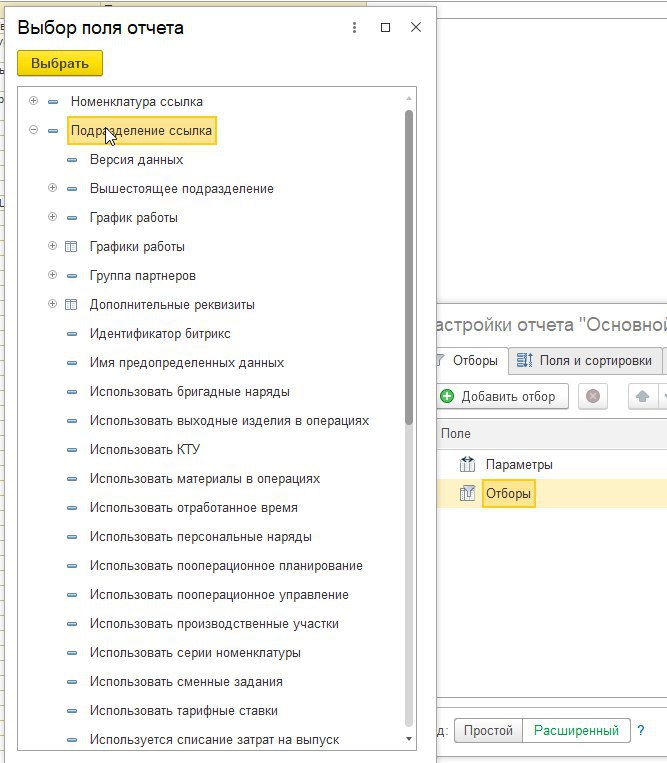The image size is (667, 763).
Task: Click field icon beside Идентификатор битрикс
Action: 72,334
